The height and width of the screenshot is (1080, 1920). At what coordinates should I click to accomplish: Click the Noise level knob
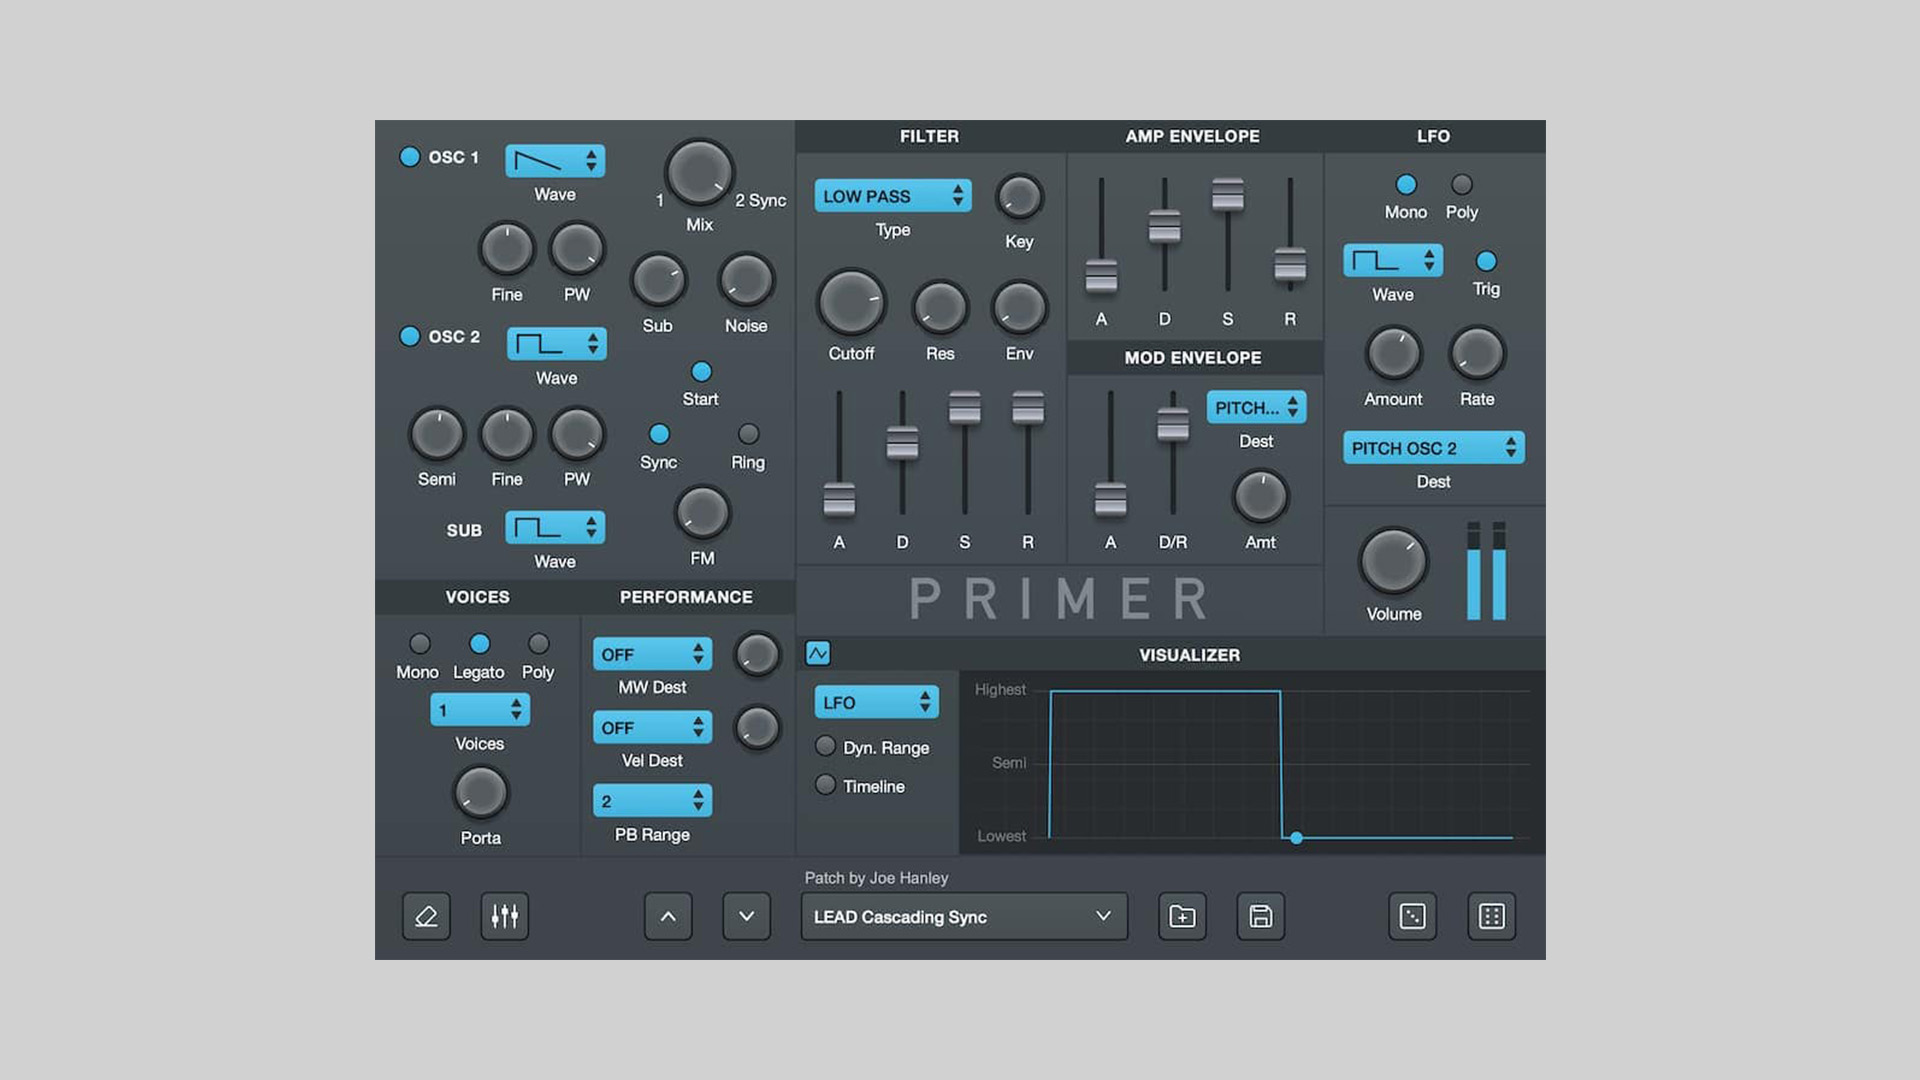coord(746,280)
